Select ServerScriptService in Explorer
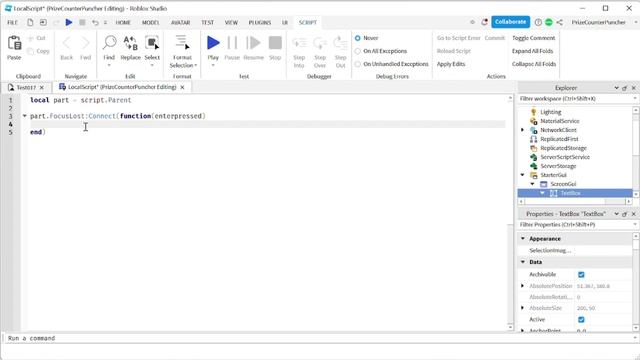 point(565,157)
